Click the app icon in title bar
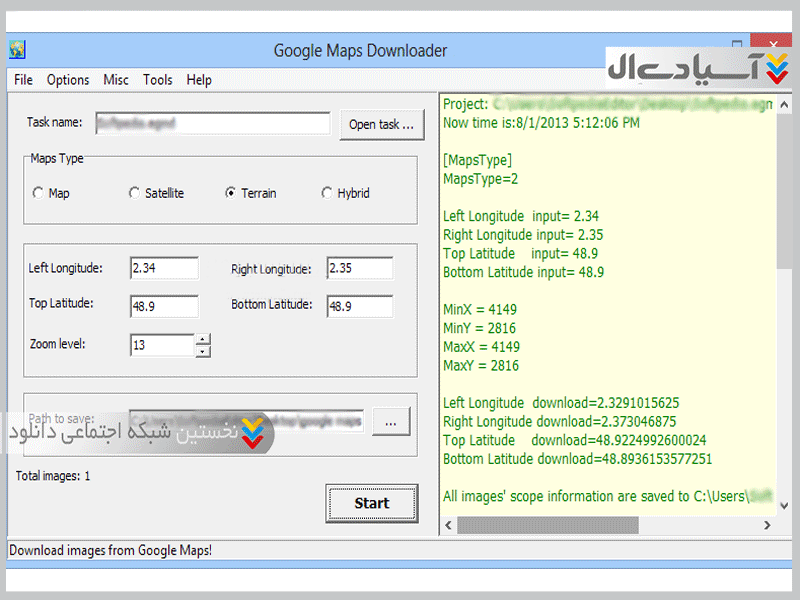 [17, 50]
